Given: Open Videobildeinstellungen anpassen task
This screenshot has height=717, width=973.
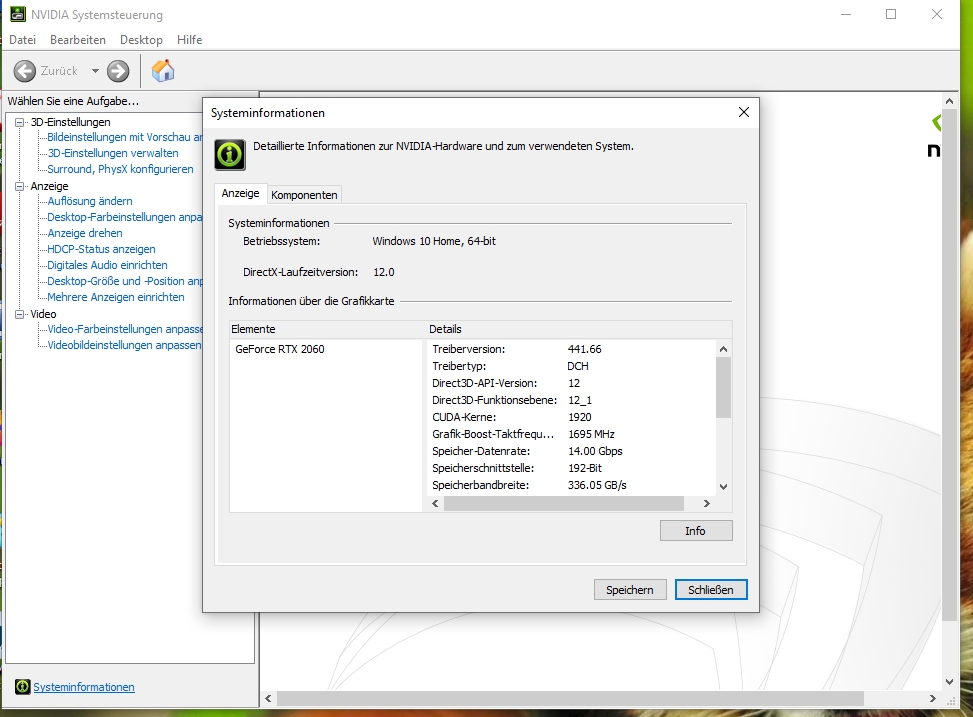Looking at the screenshot, I should pos(124,345).
